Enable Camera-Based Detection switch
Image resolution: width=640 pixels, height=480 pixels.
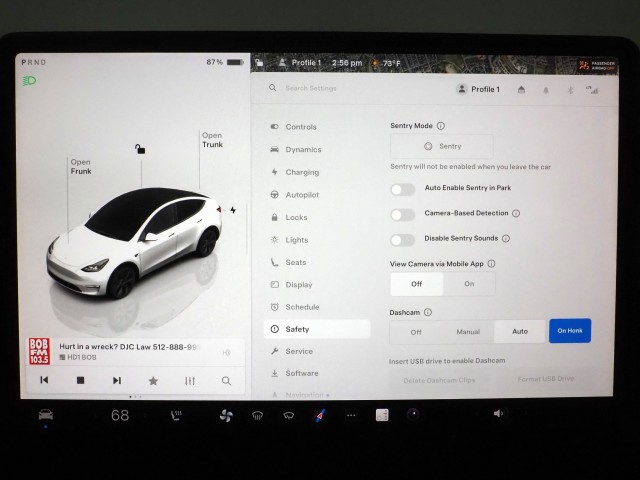402,214
